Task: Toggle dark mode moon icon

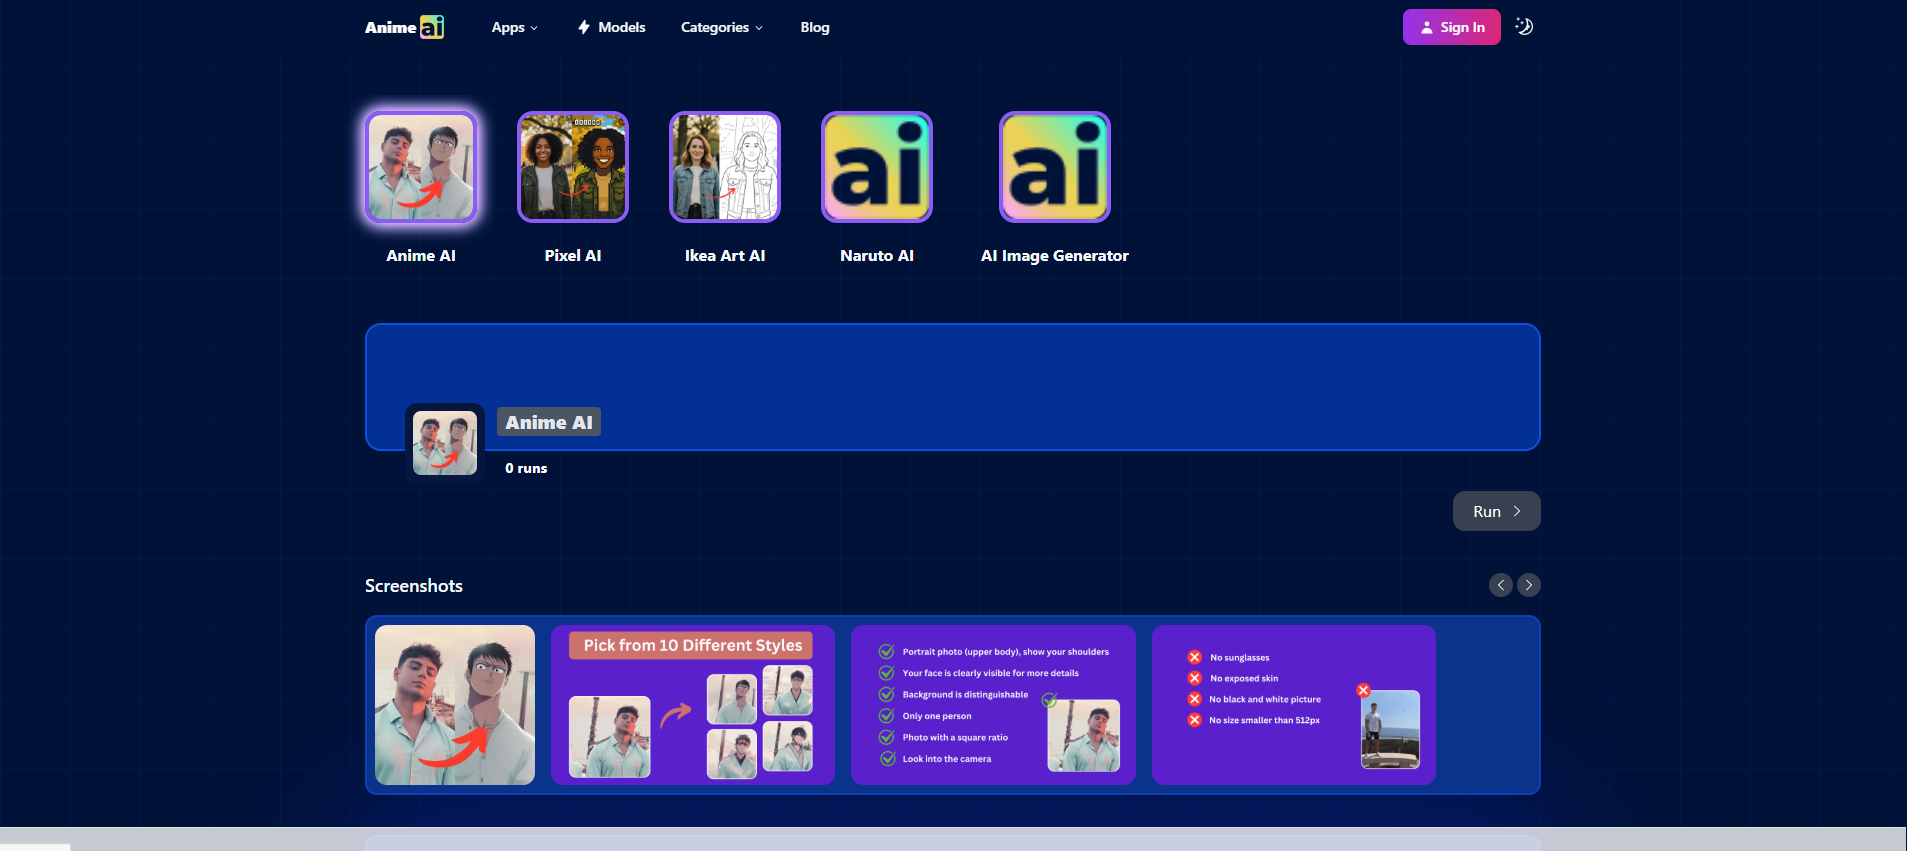Action: coord(1524,27)
